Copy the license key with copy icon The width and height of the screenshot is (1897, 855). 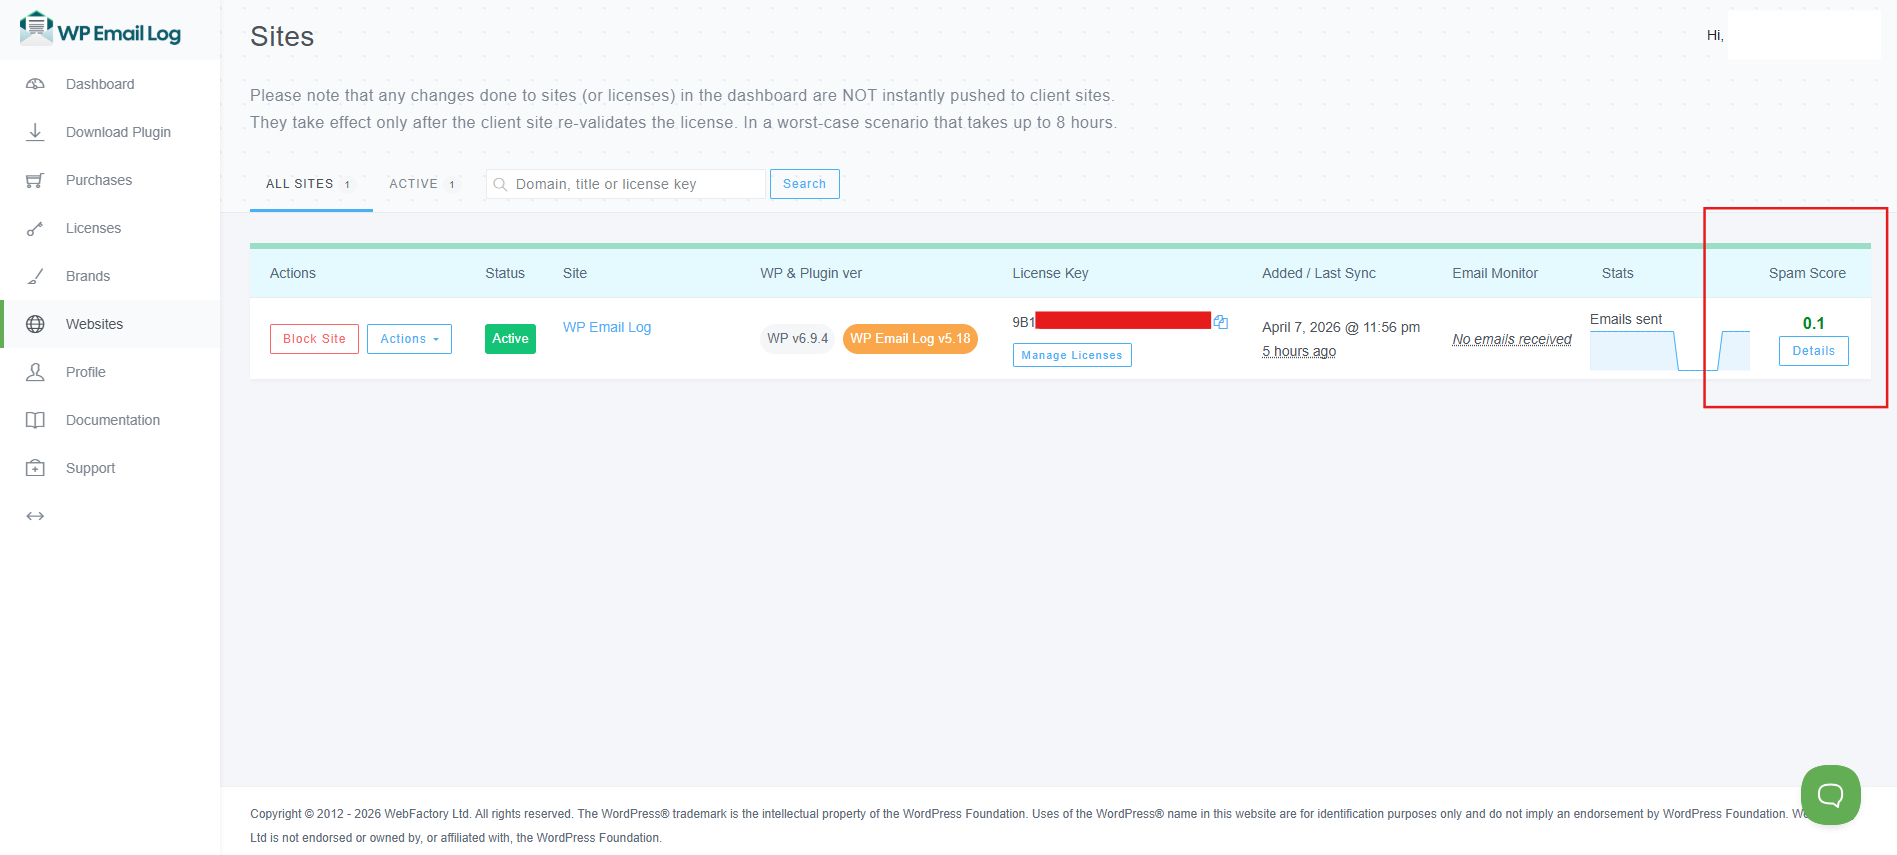coord(1220,322)
